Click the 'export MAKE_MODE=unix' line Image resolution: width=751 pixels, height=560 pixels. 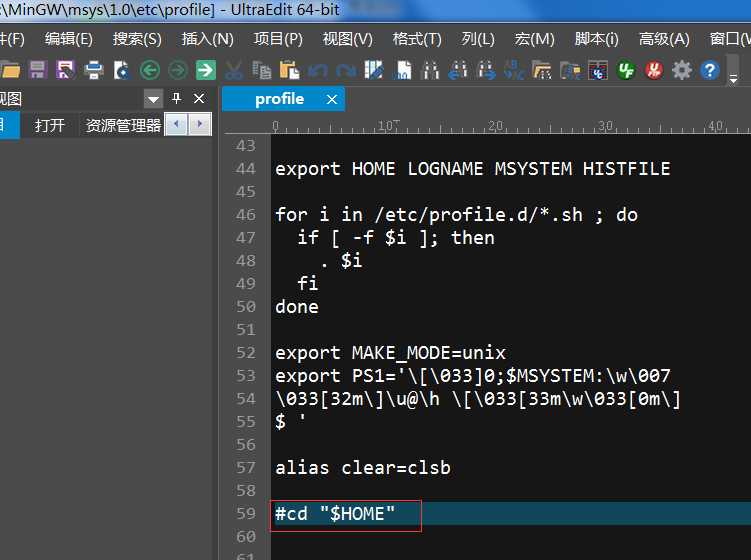(x=390, y=353)
